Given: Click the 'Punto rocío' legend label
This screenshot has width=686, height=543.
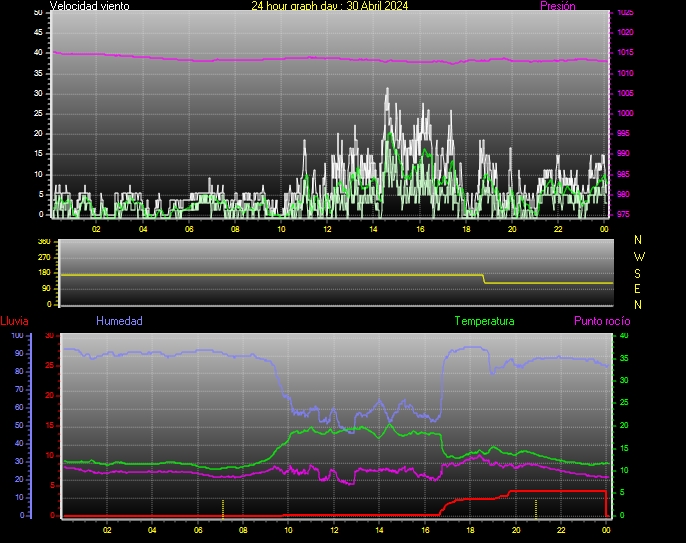Looking at the screenshot, I should [x=602, y=321].
